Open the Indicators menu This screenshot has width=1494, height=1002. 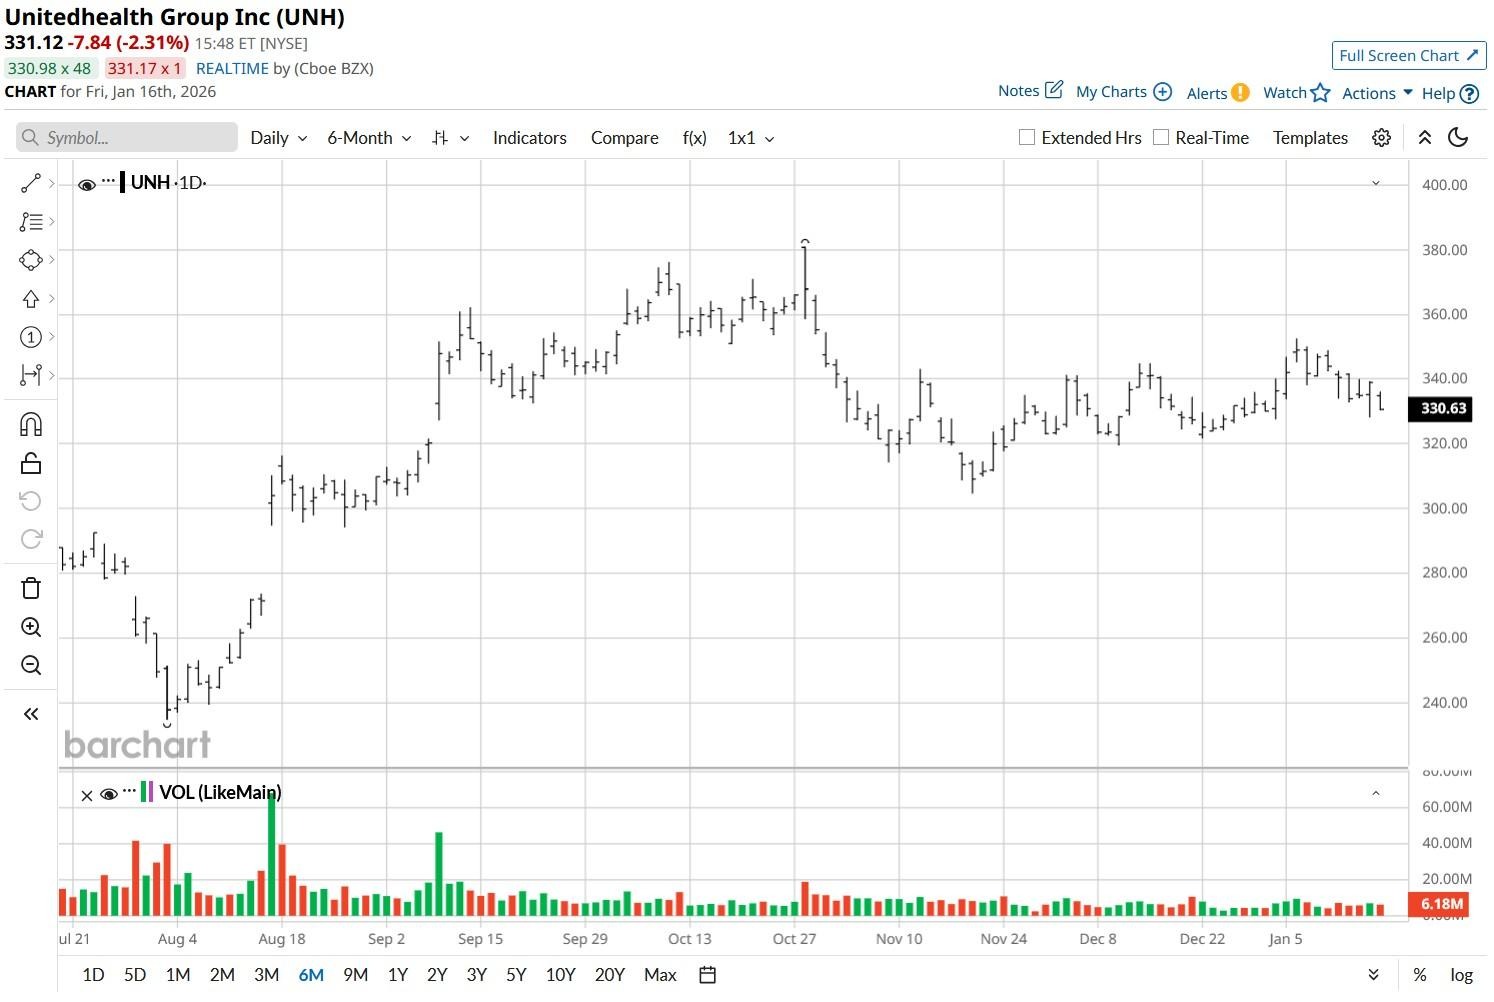pyautogui.click(x=529, y=138)
